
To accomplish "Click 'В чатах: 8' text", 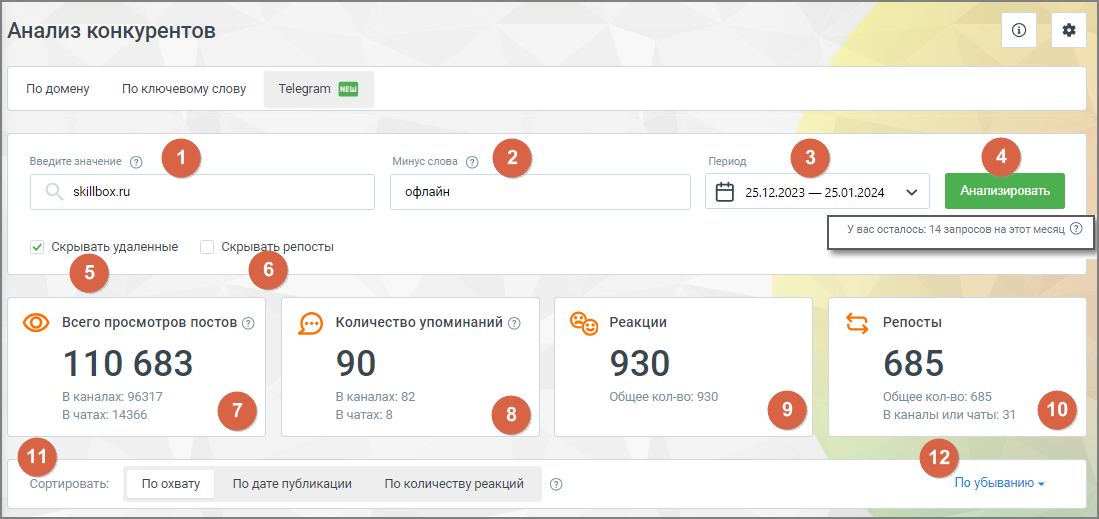I will coord(364,415).
